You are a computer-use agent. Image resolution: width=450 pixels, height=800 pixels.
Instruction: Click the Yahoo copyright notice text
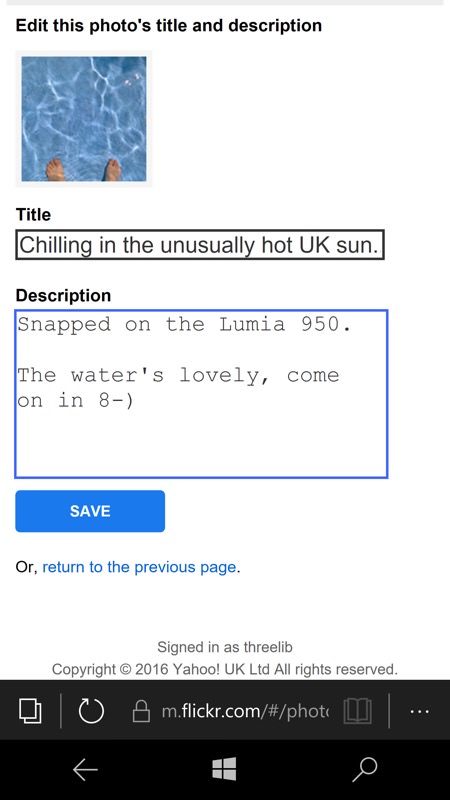coord(224,669)
